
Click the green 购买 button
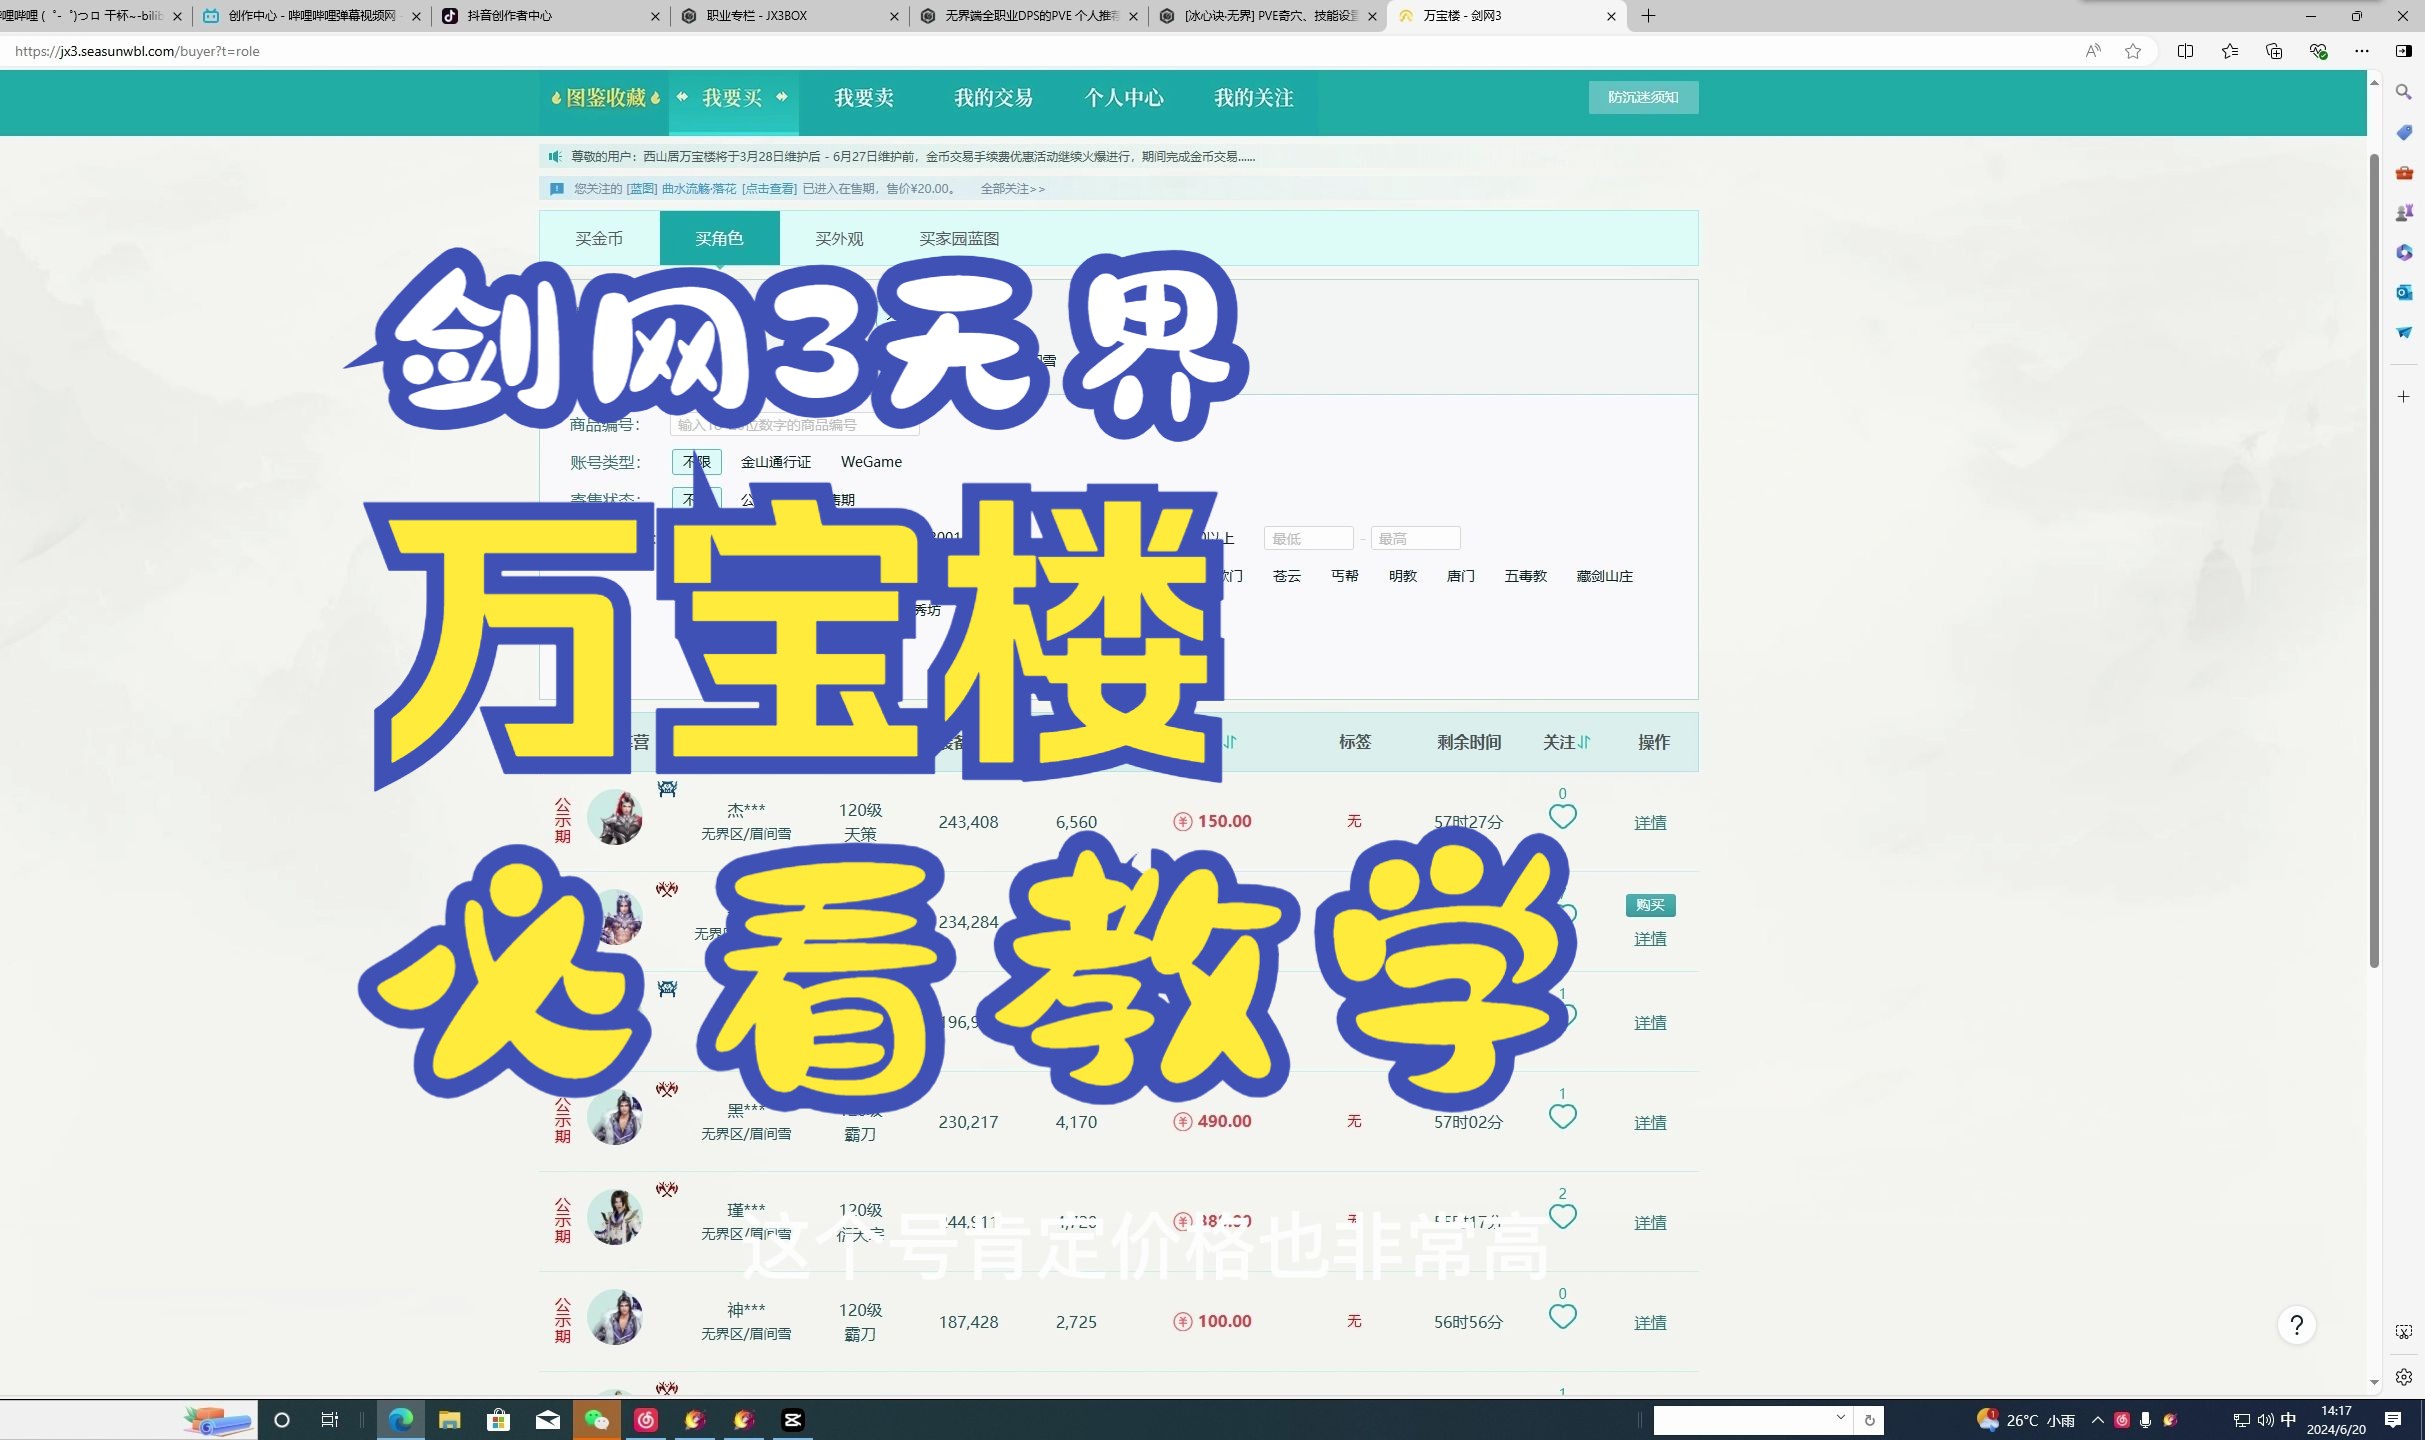click(x=1650, y=905)
